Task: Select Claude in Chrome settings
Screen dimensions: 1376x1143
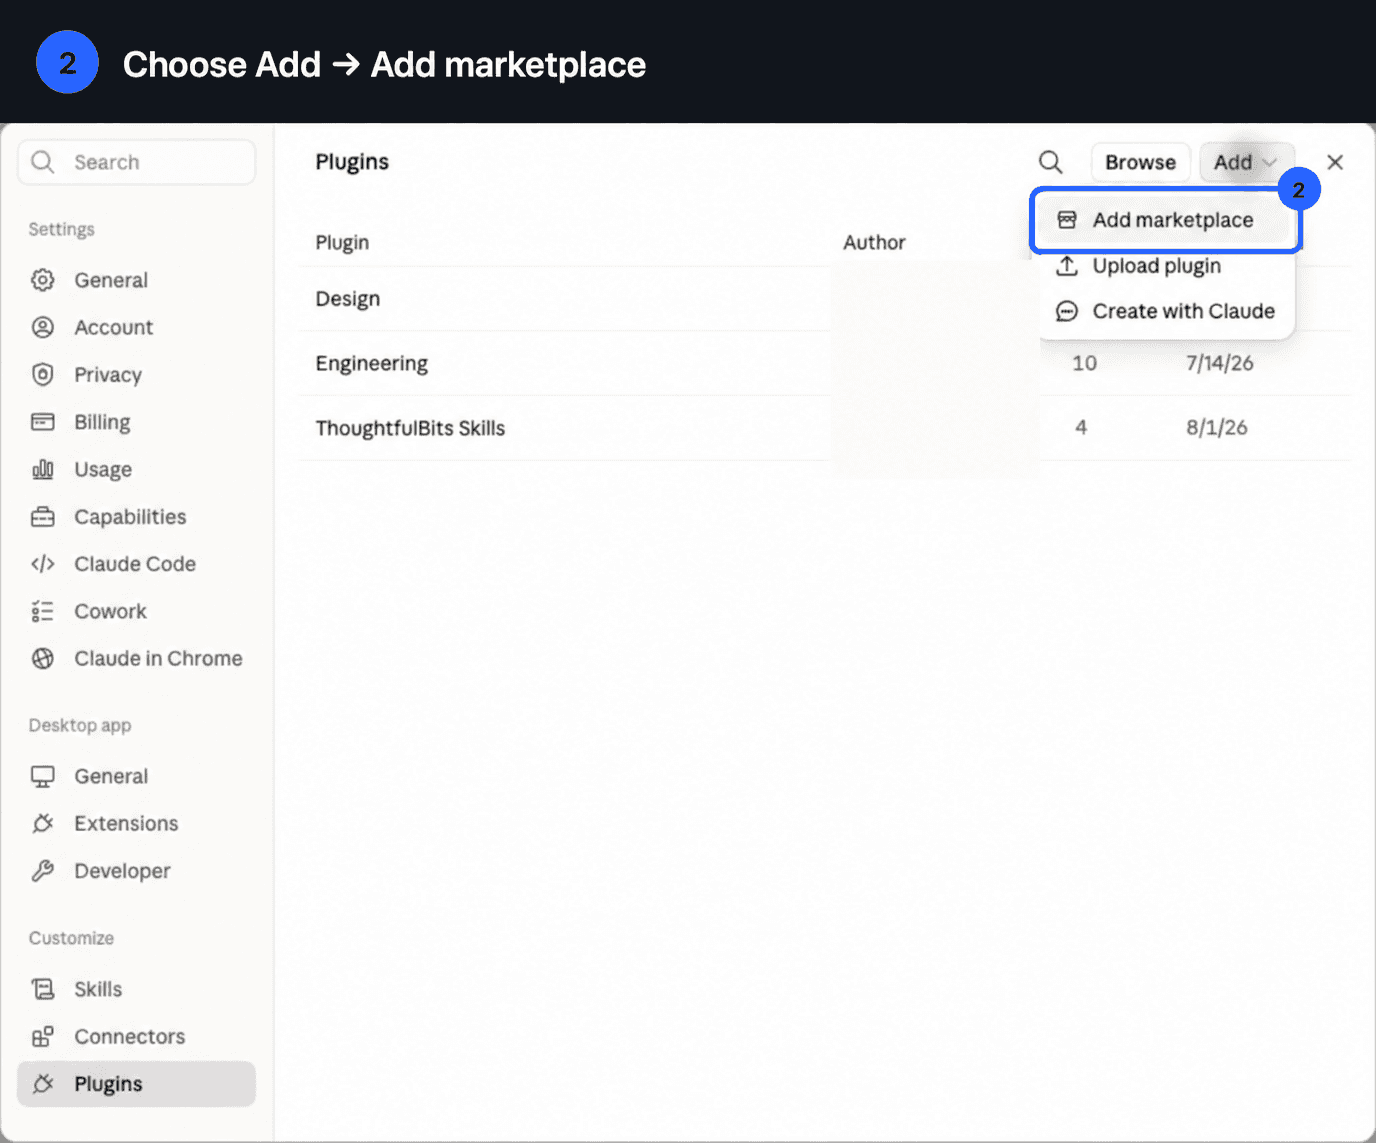Action: [x=137, y=658]
